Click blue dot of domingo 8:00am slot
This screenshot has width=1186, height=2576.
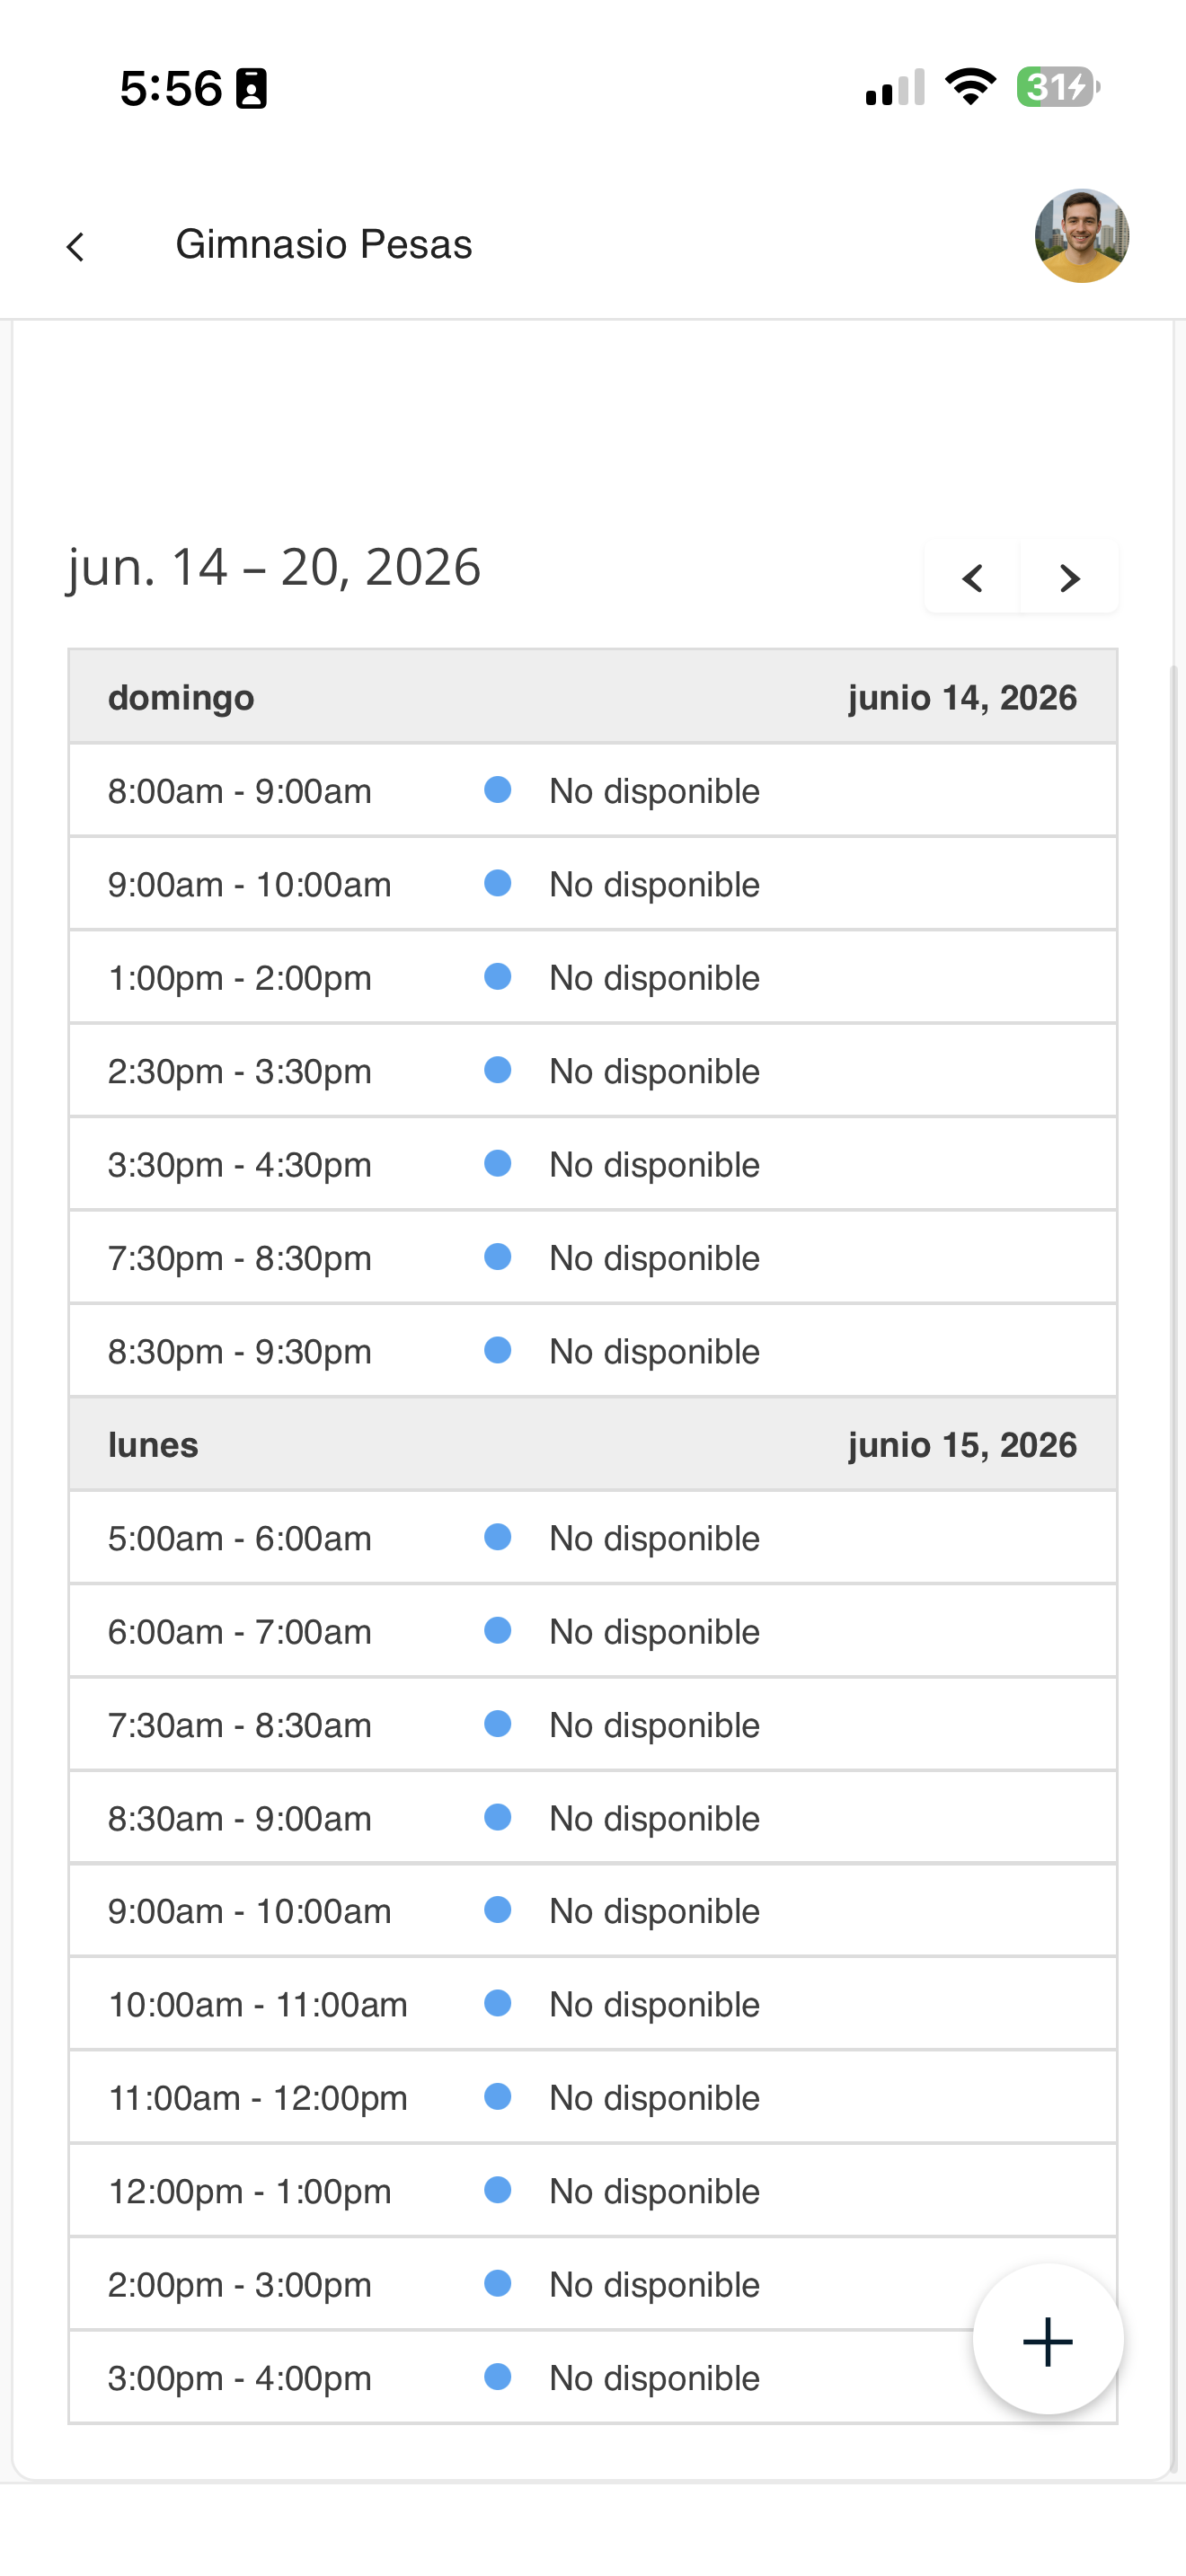click(497, 790)
